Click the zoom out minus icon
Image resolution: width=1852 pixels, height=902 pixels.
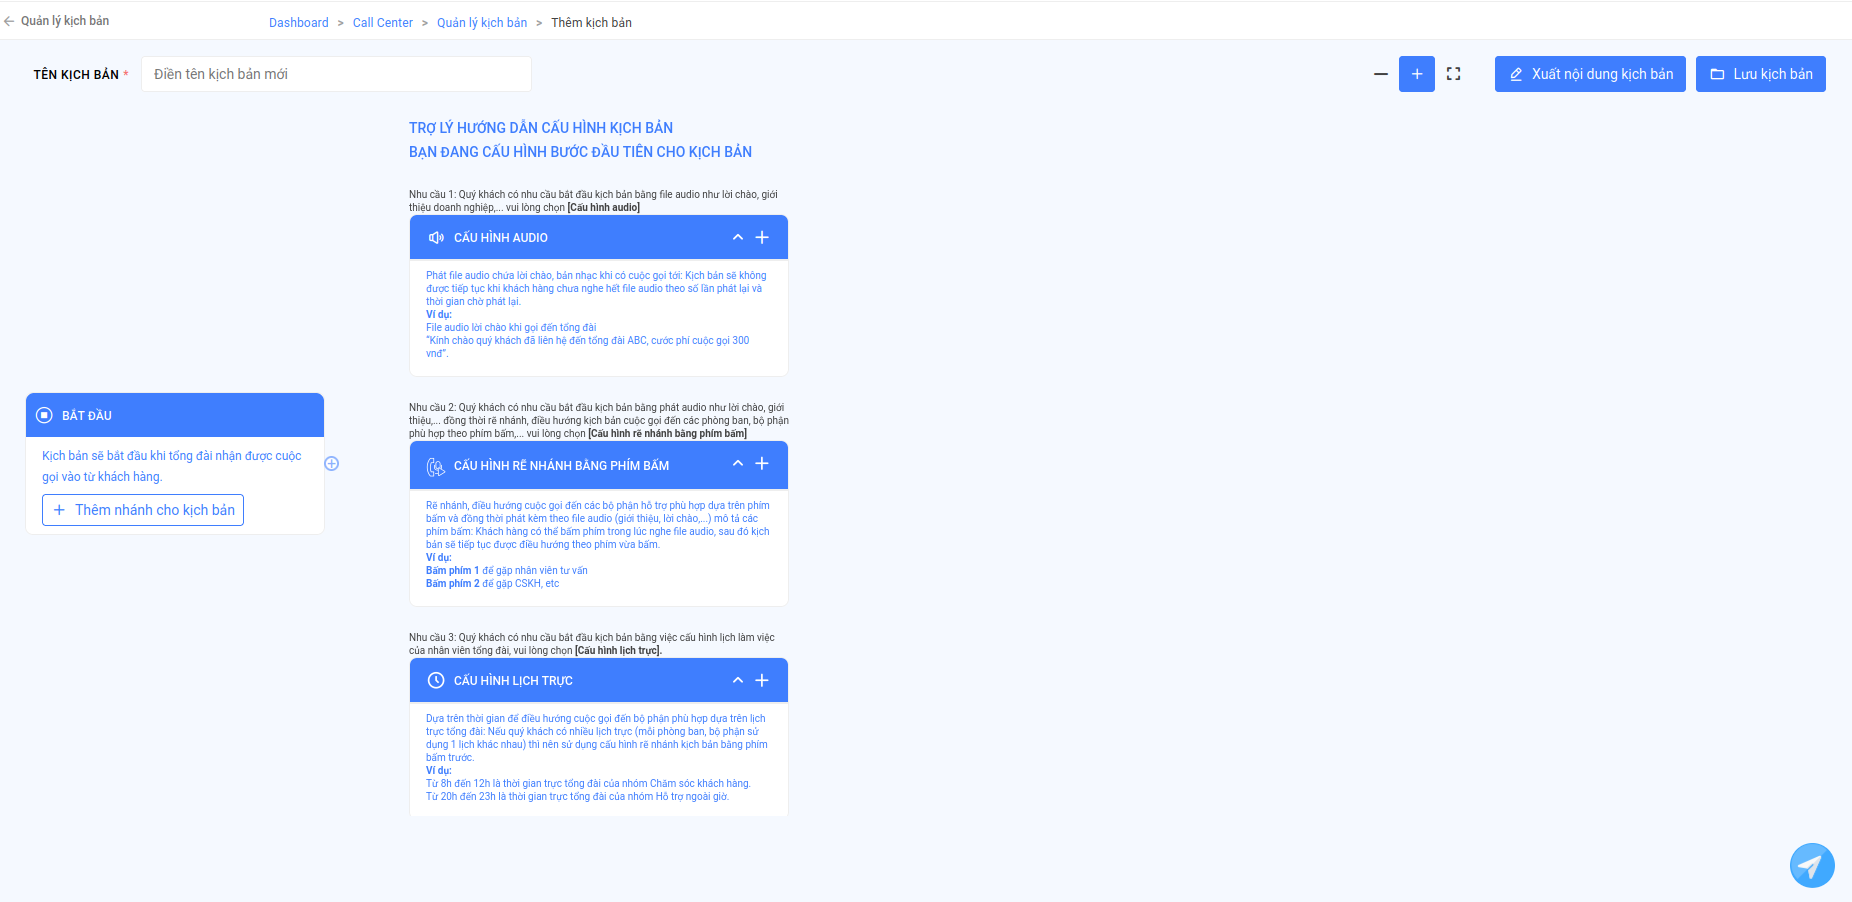pos(1380,74)
